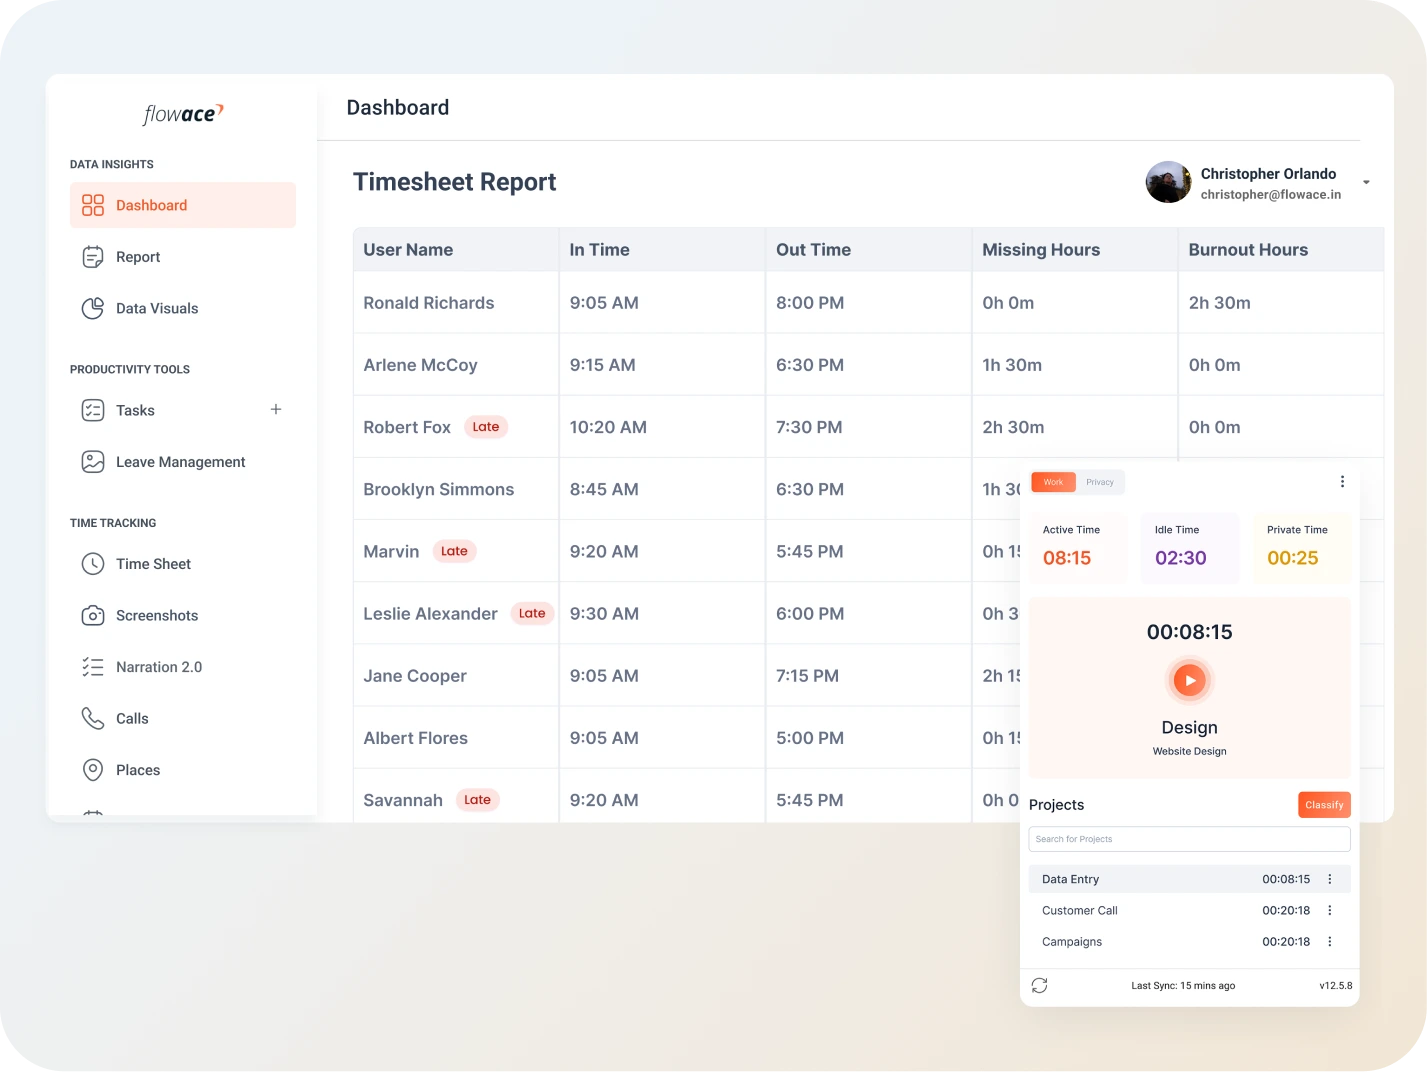Select the Customer Call project row
This screenshot has height=1072, width=1427.
pyautogui.click(x=1080, y=910)
